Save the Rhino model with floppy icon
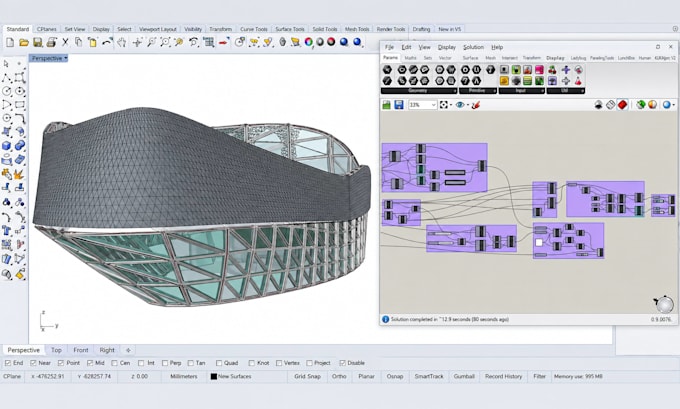 click(38, 43)
